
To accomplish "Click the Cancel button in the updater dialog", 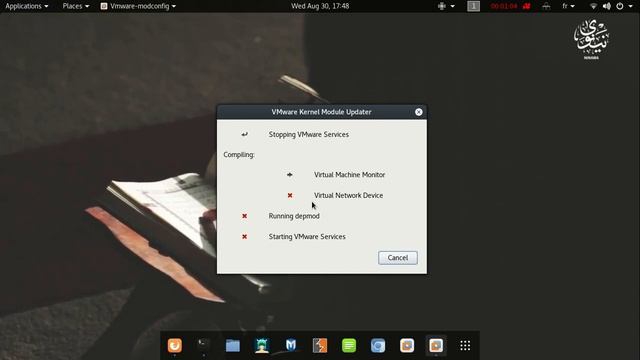I will (398, 258).
